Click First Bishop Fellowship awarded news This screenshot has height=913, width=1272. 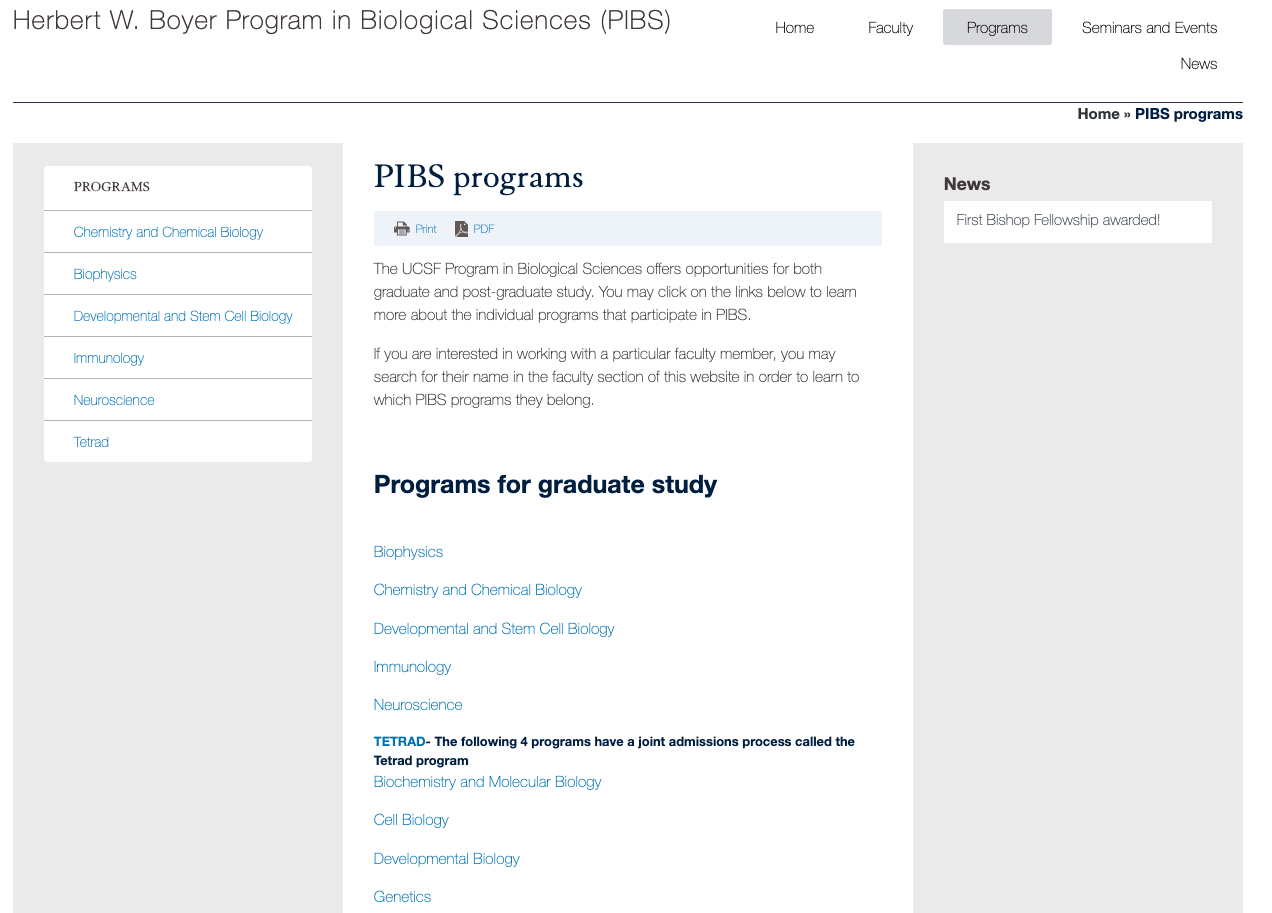1058,220
